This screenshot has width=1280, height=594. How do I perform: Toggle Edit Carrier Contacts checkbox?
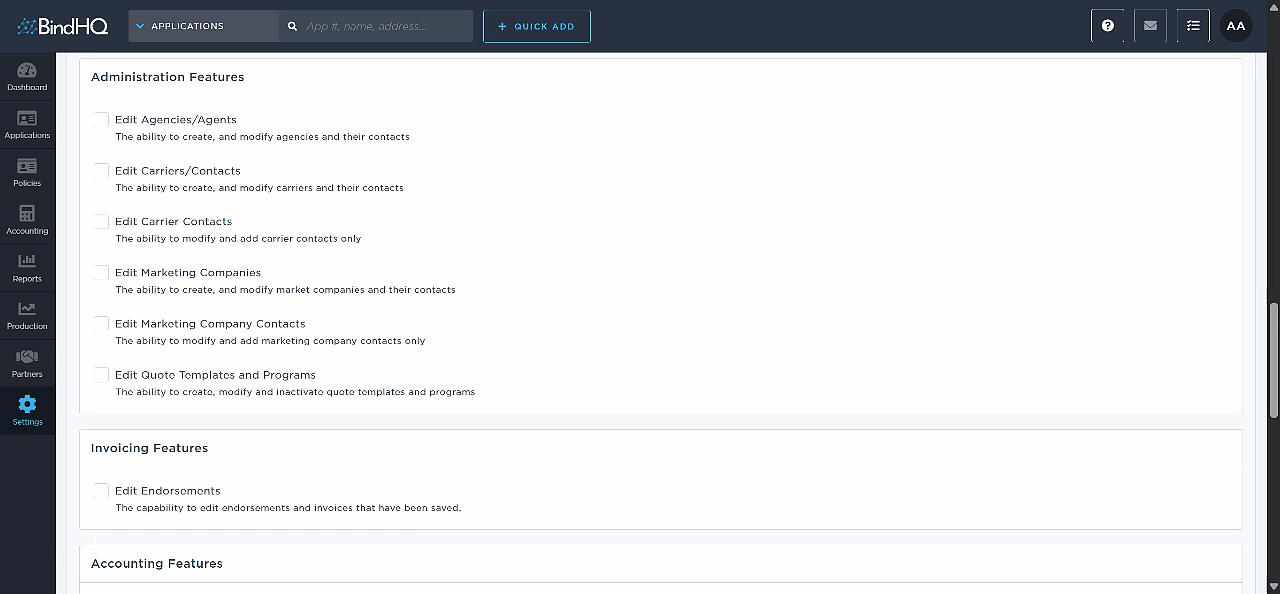(x=101, y=222)
